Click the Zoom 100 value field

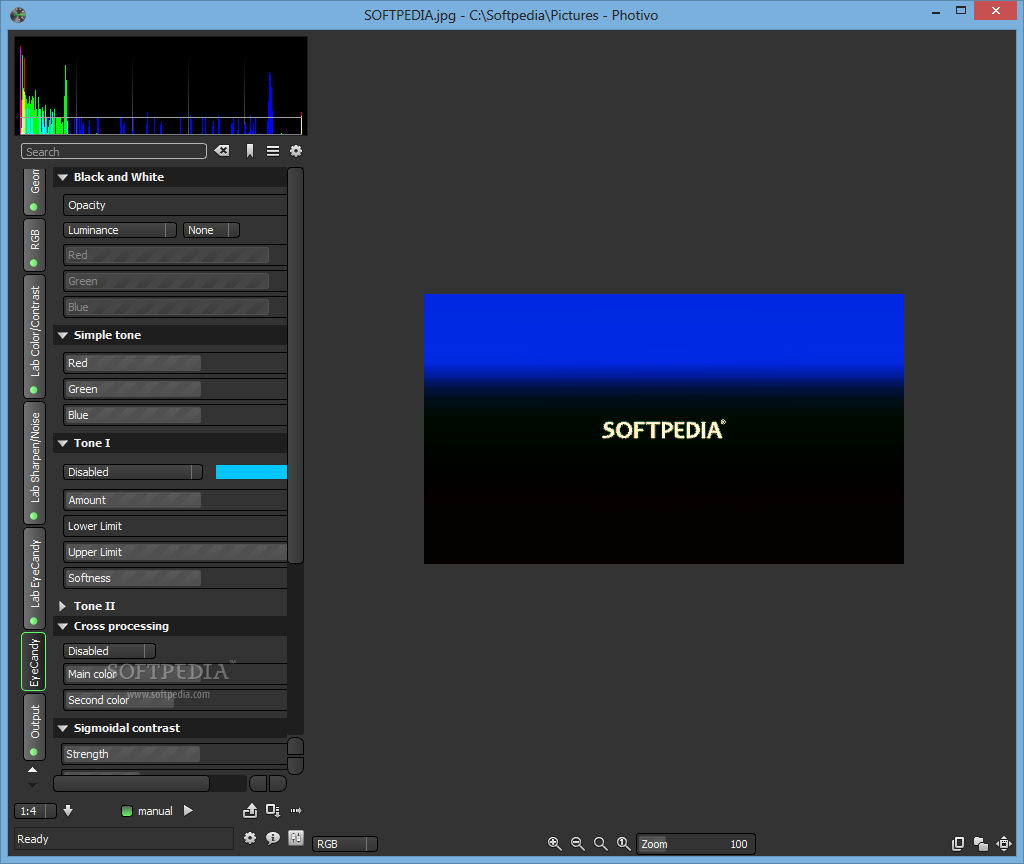click(696, 844)
